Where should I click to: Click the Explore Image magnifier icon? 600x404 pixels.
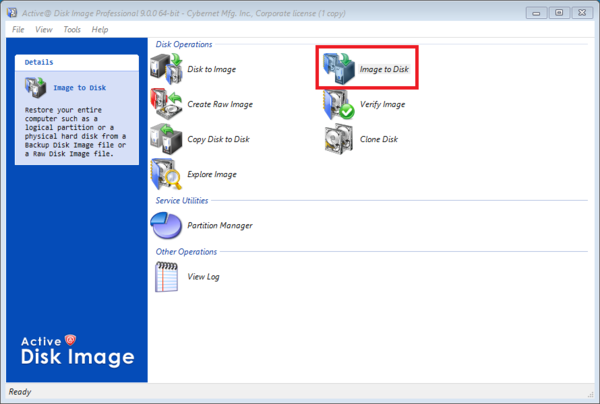pyautogui.click(x=166, y=174)
